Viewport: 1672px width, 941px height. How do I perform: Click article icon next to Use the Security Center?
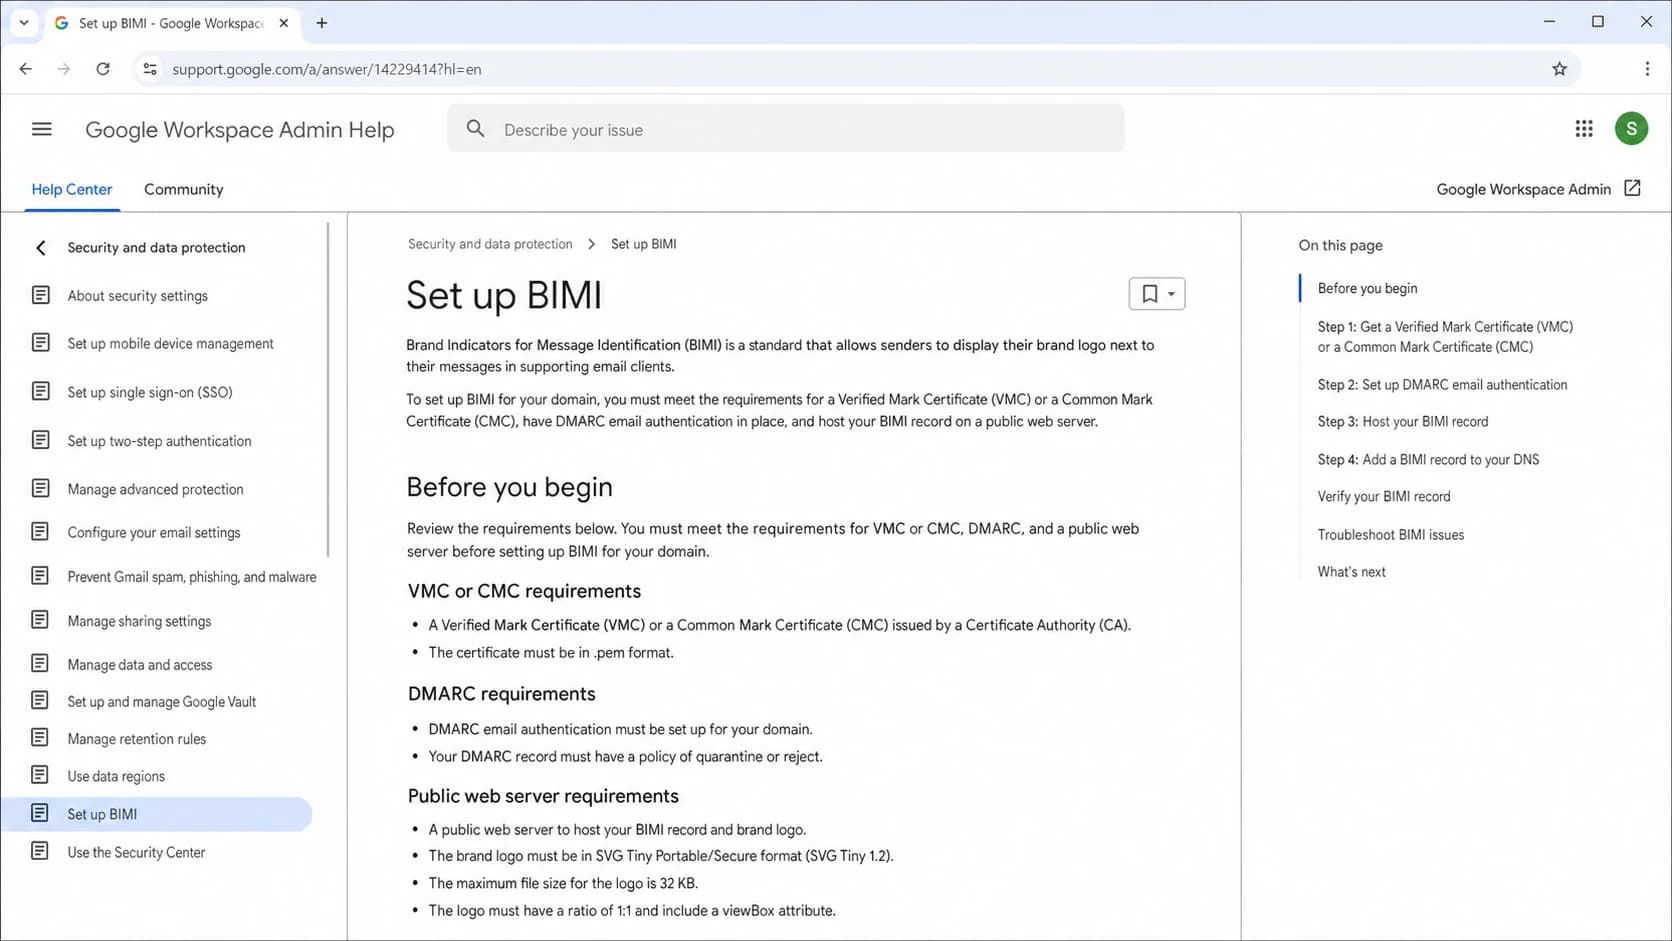tap(40, 851)
